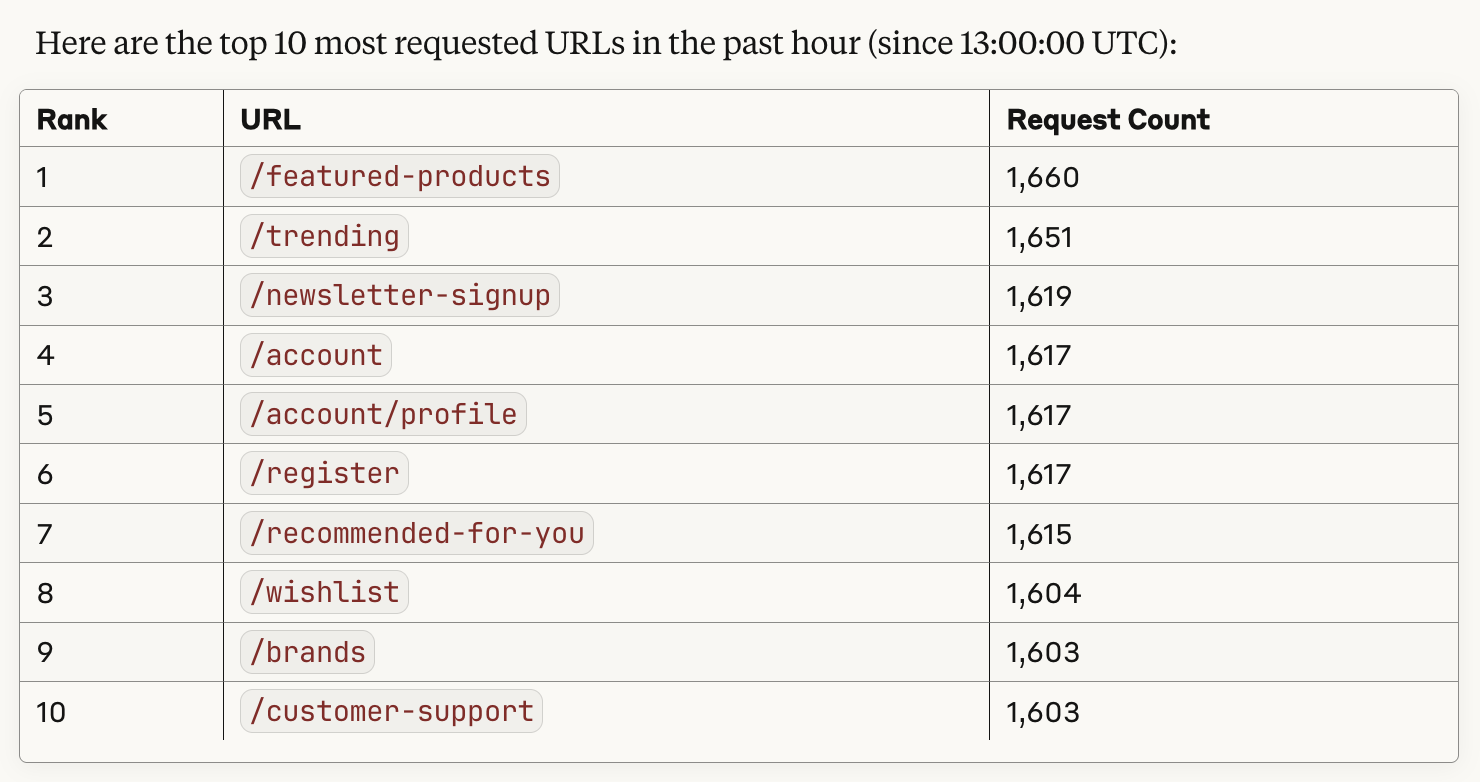Screen dimensions: 1480x782
Task: Click the /wishlist URL entry
Action: tap(324, 593)
